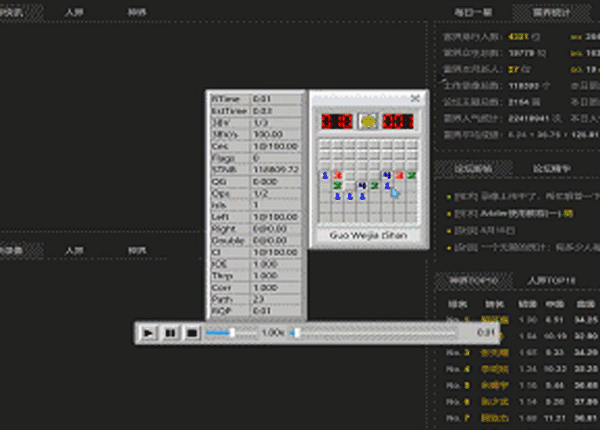Image resolution: width=600 pixels, height=430 pixels.
Task: Click the player name Guo Weijia Ethan
Action: [x=368, y=235]
